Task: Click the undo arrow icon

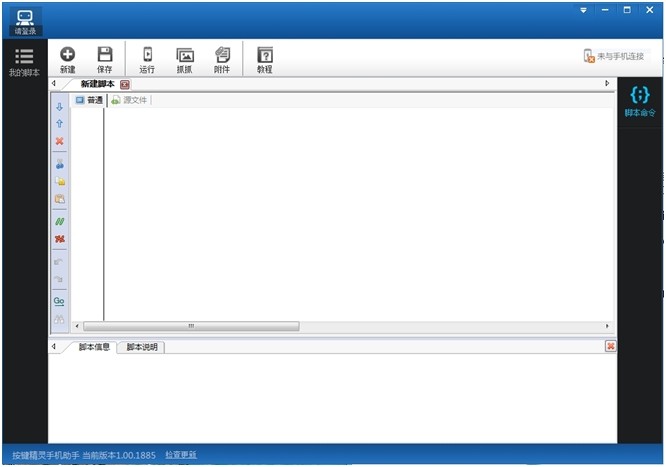Action: 59,262
